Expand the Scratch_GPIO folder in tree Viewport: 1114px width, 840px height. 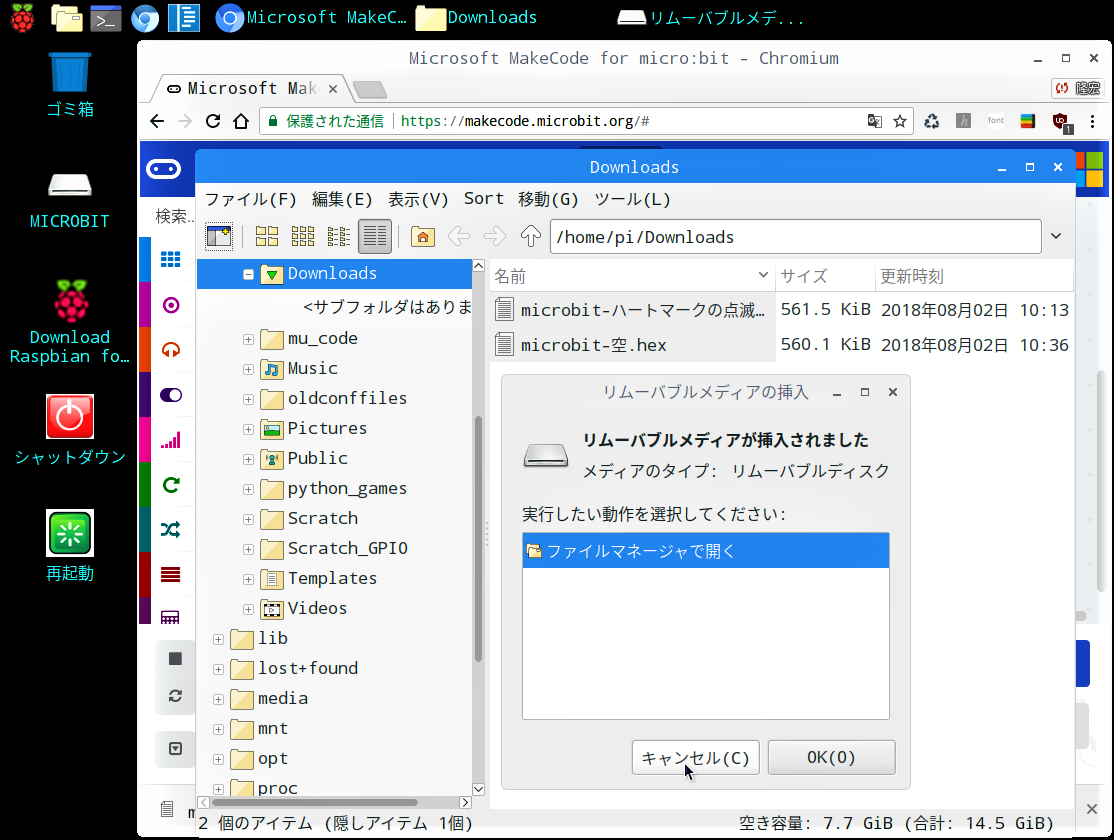[x=248, y=549]
